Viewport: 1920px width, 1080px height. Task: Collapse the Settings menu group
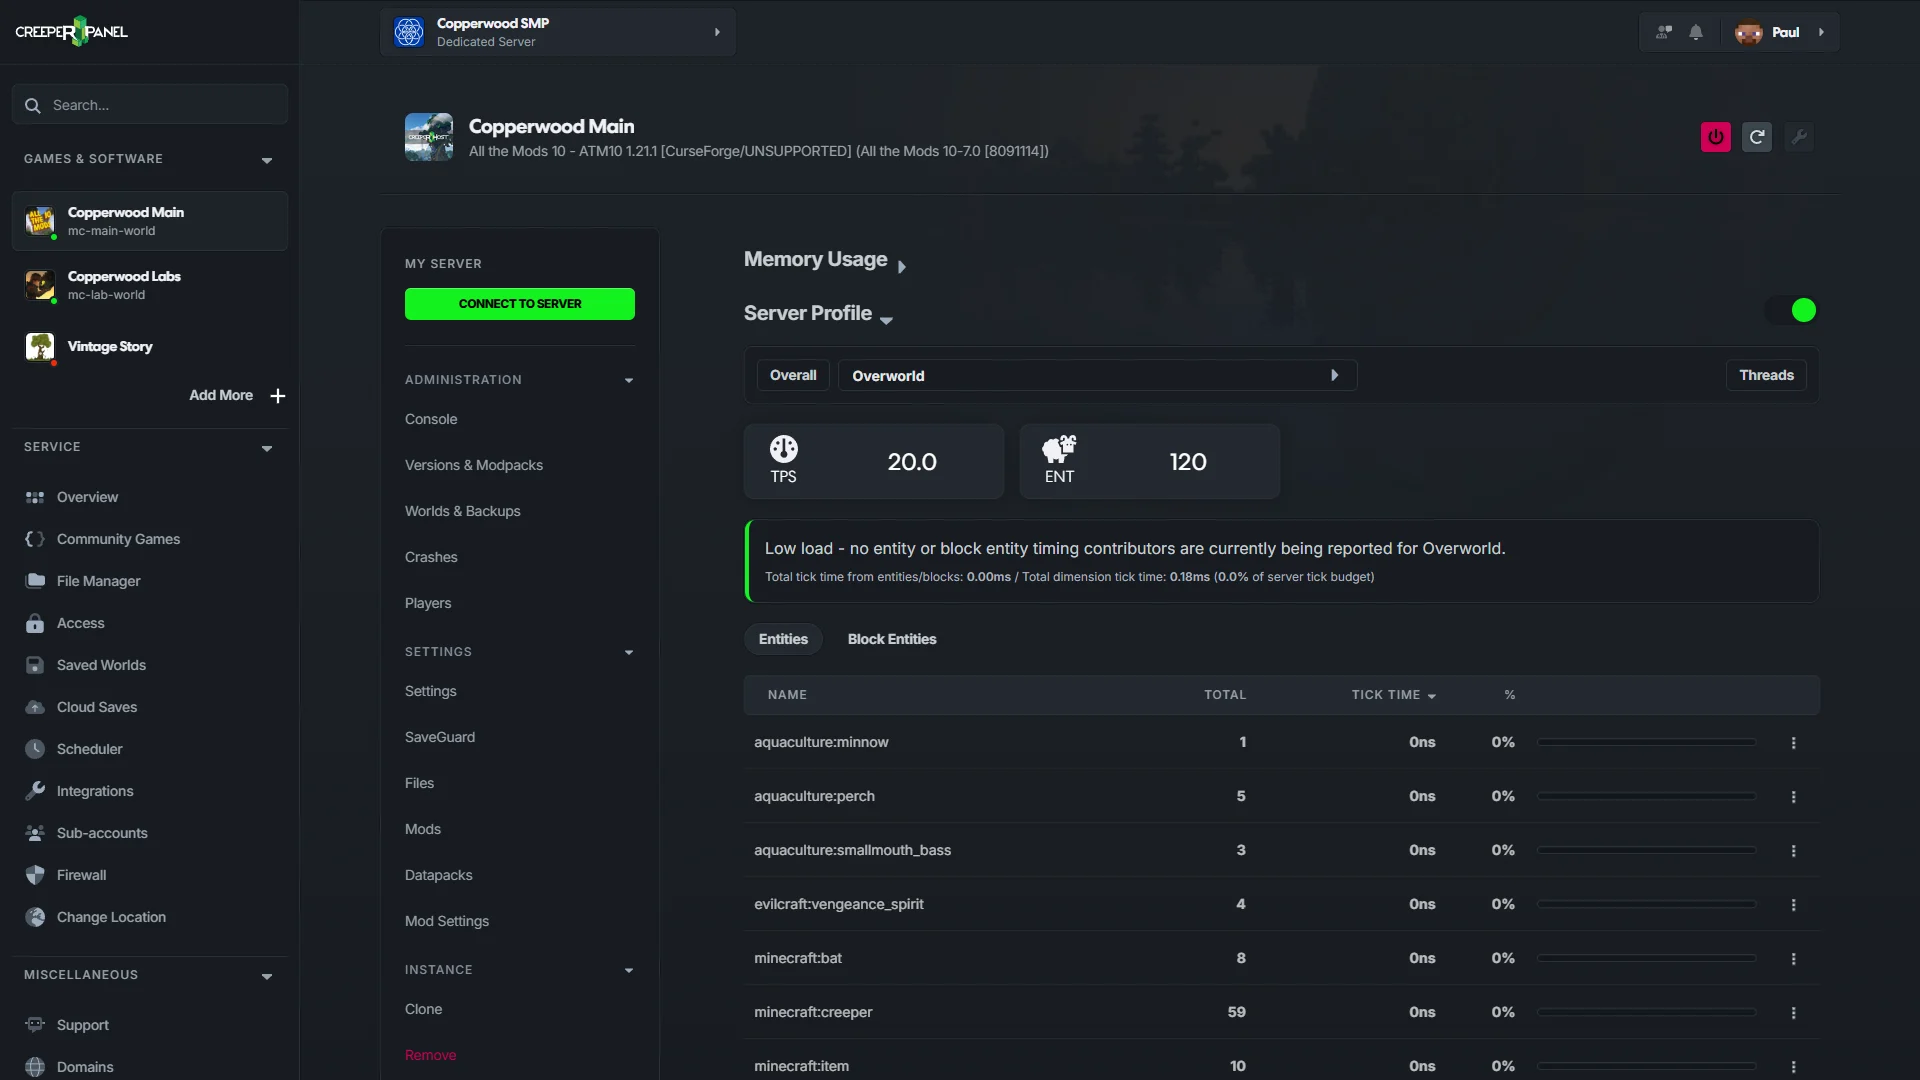629,652
